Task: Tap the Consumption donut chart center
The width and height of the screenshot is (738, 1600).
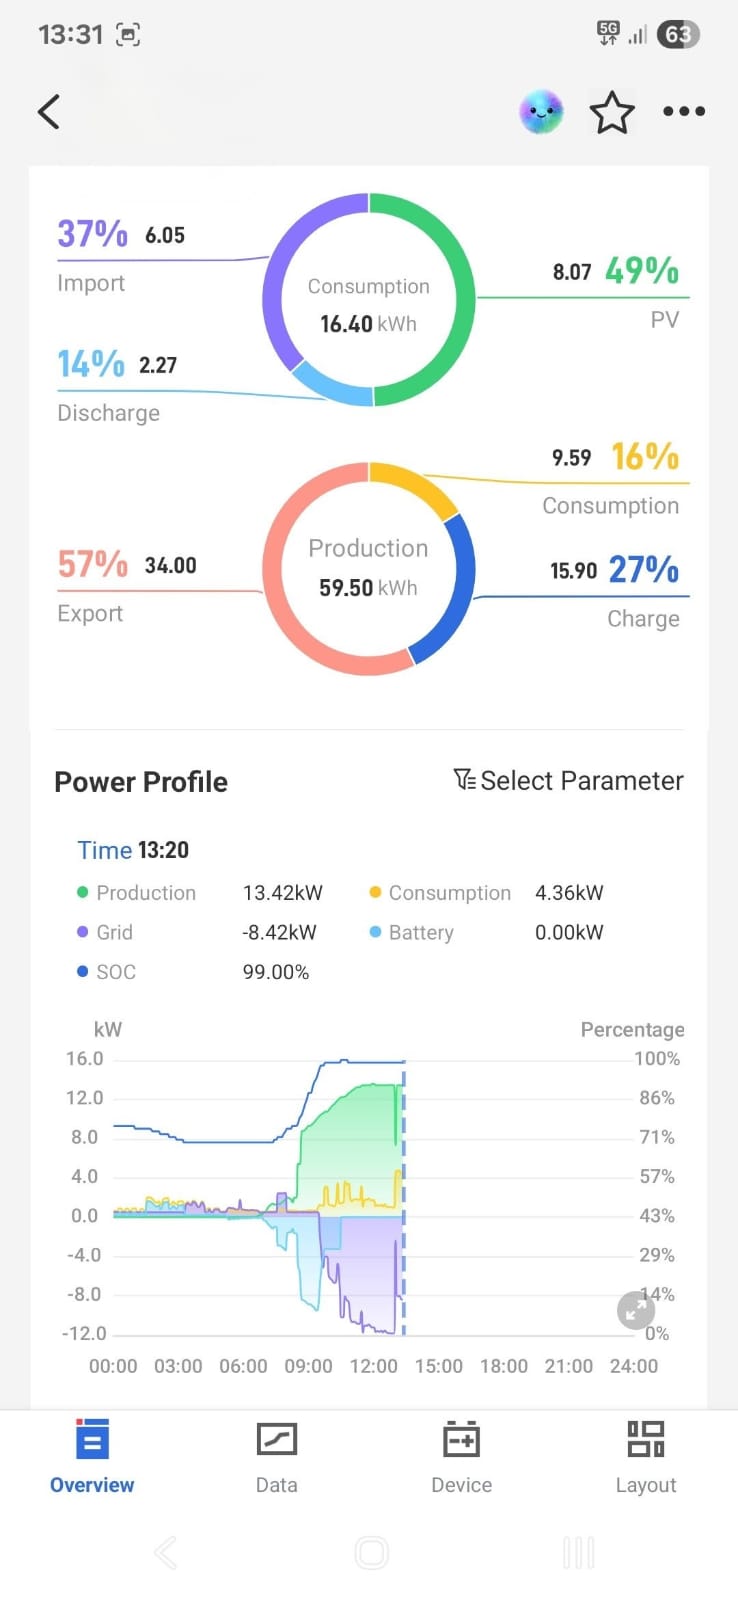Action: (368, 303)
